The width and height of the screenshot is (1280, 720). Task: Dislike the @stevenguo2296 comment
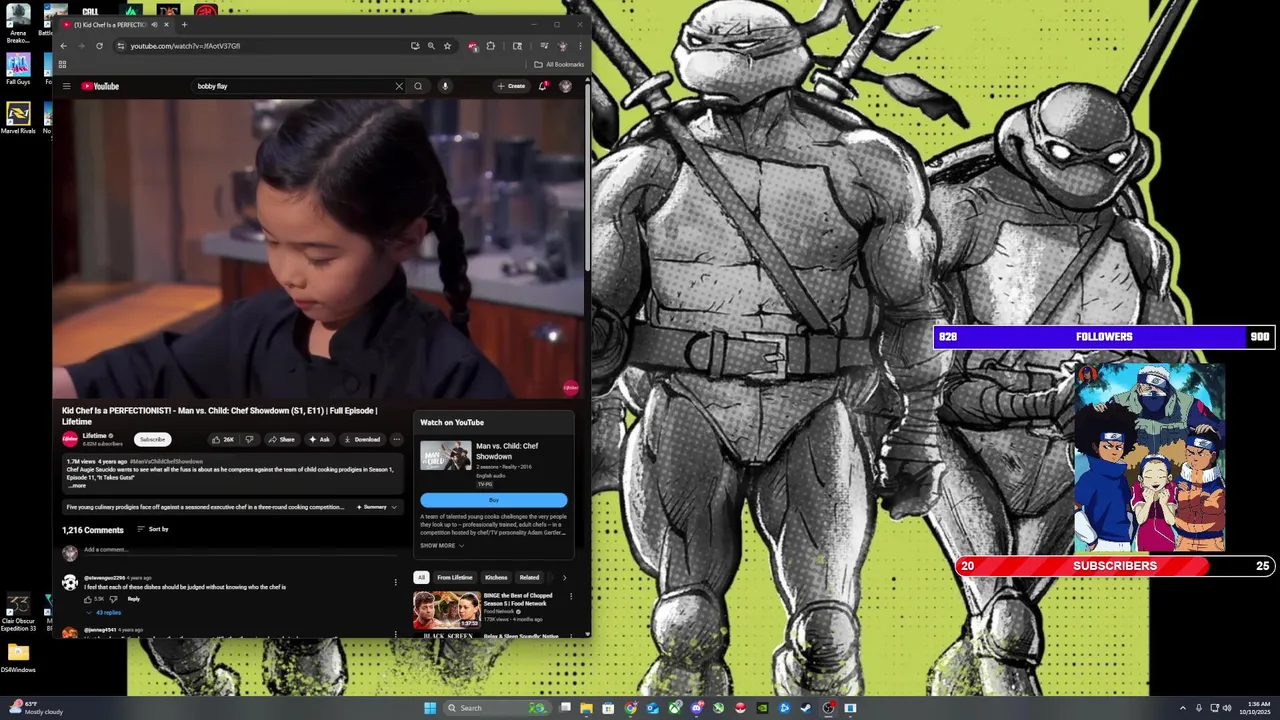click(113, 599)
